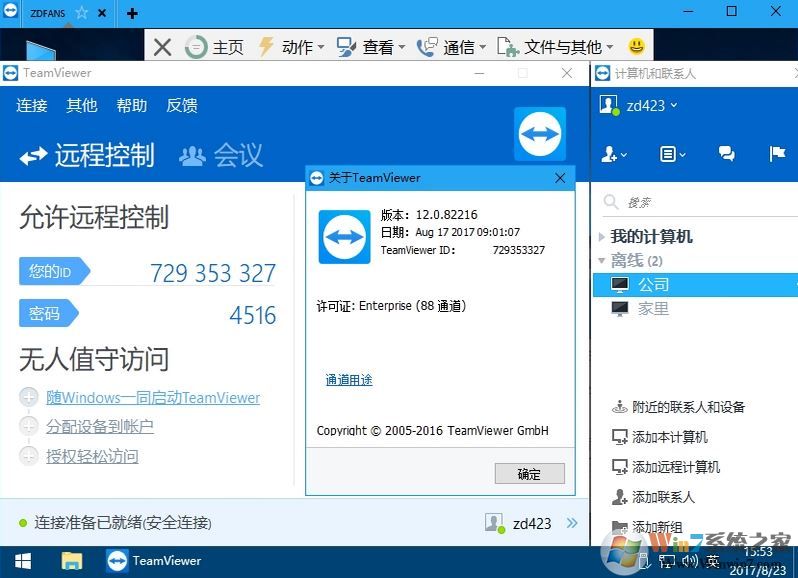
Task: Click the ID number 729 353 327
Action: click(x=213, y=273)
